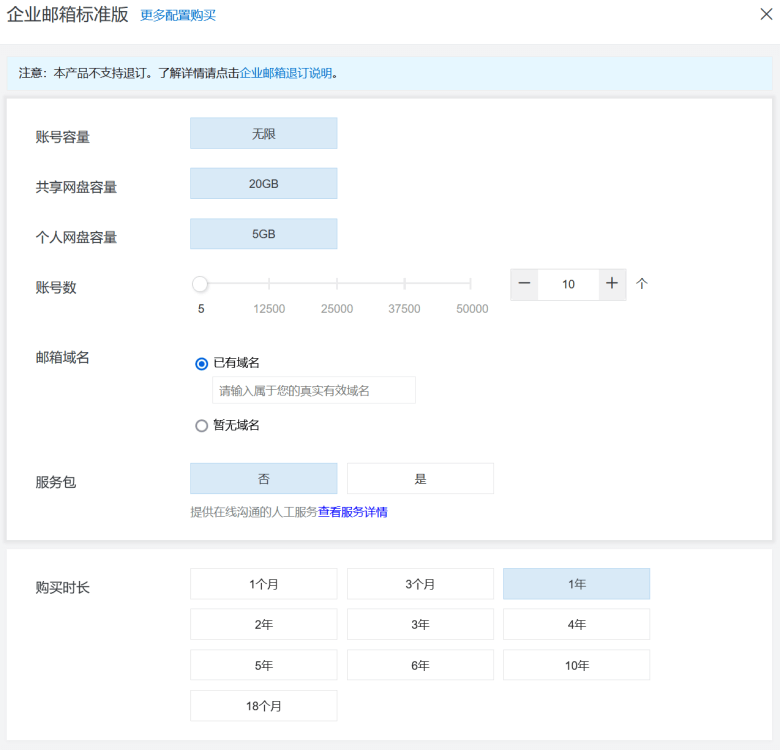Viewport: 780px width, 750px height.
Task: Click the account number slider handle
Action: click(x=200, y=284)
